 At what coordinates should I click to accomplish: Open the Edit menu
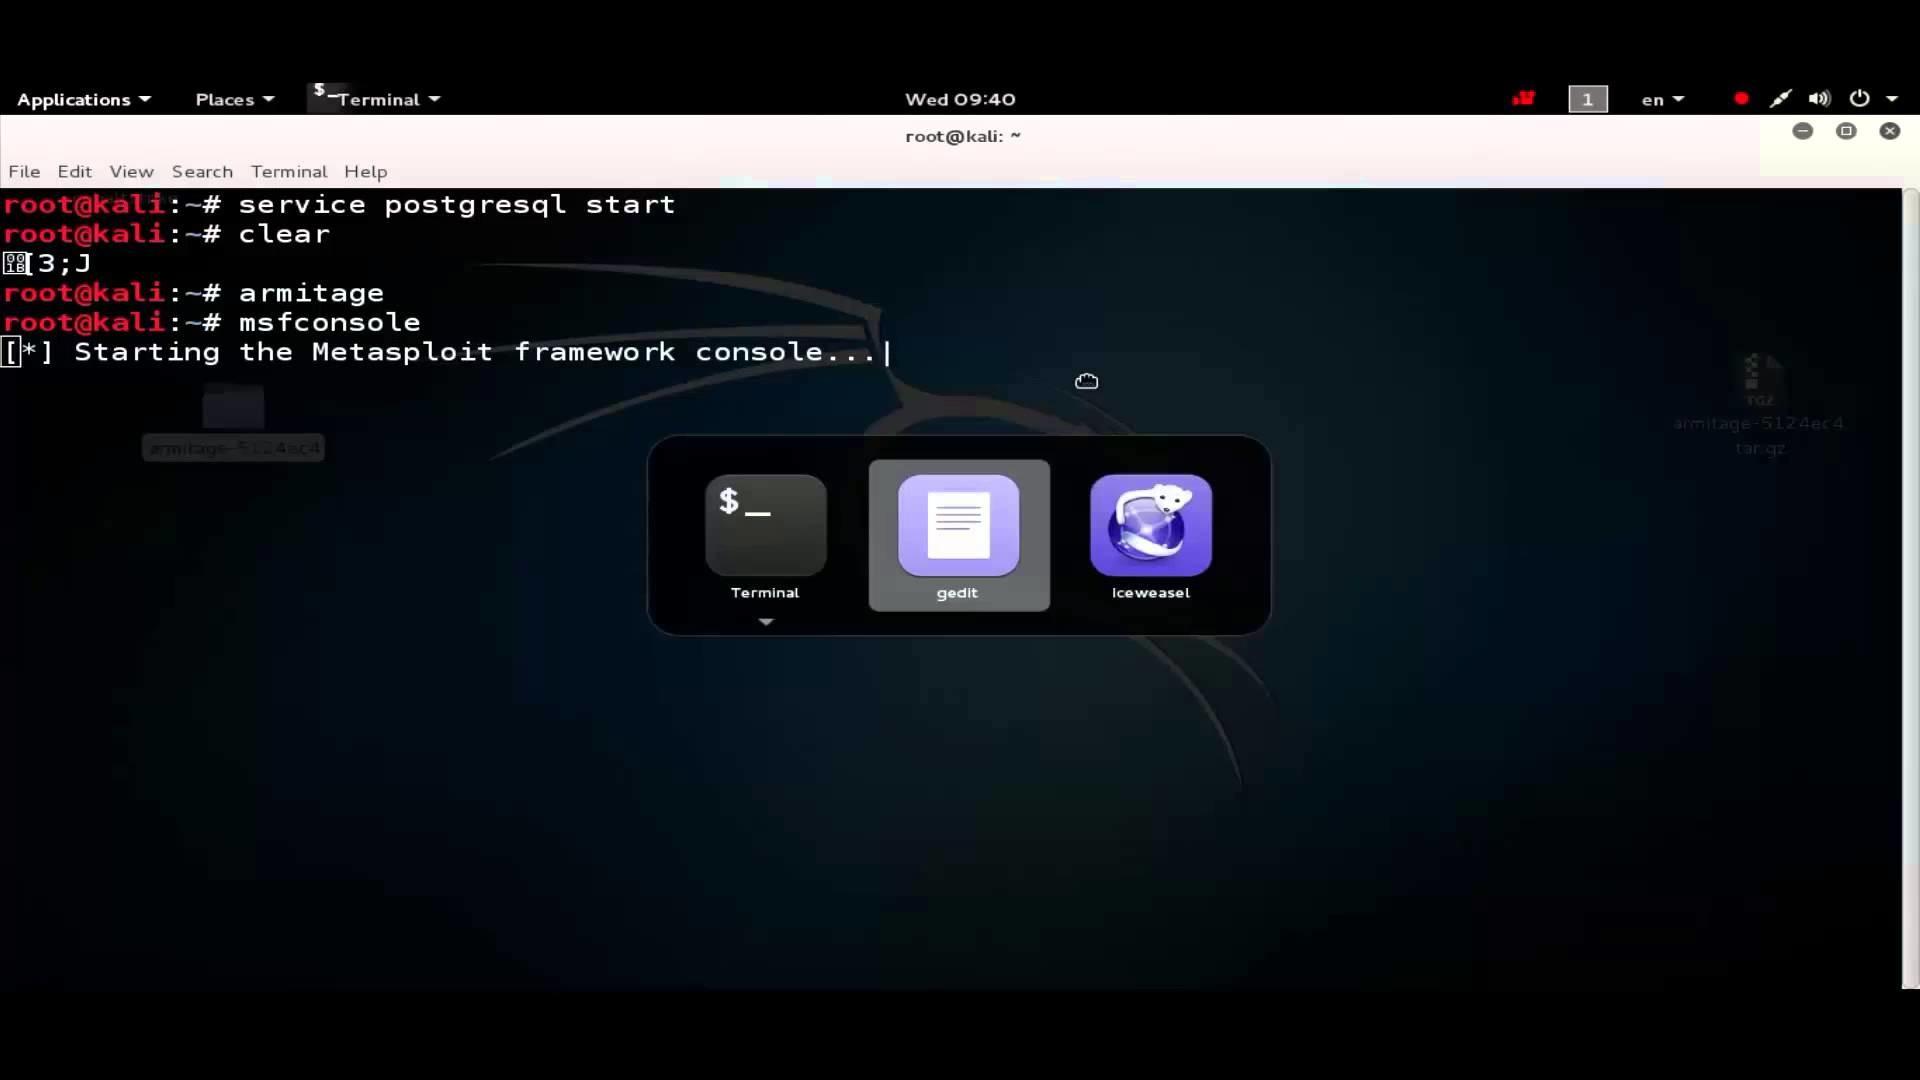(x=74, y=171)
